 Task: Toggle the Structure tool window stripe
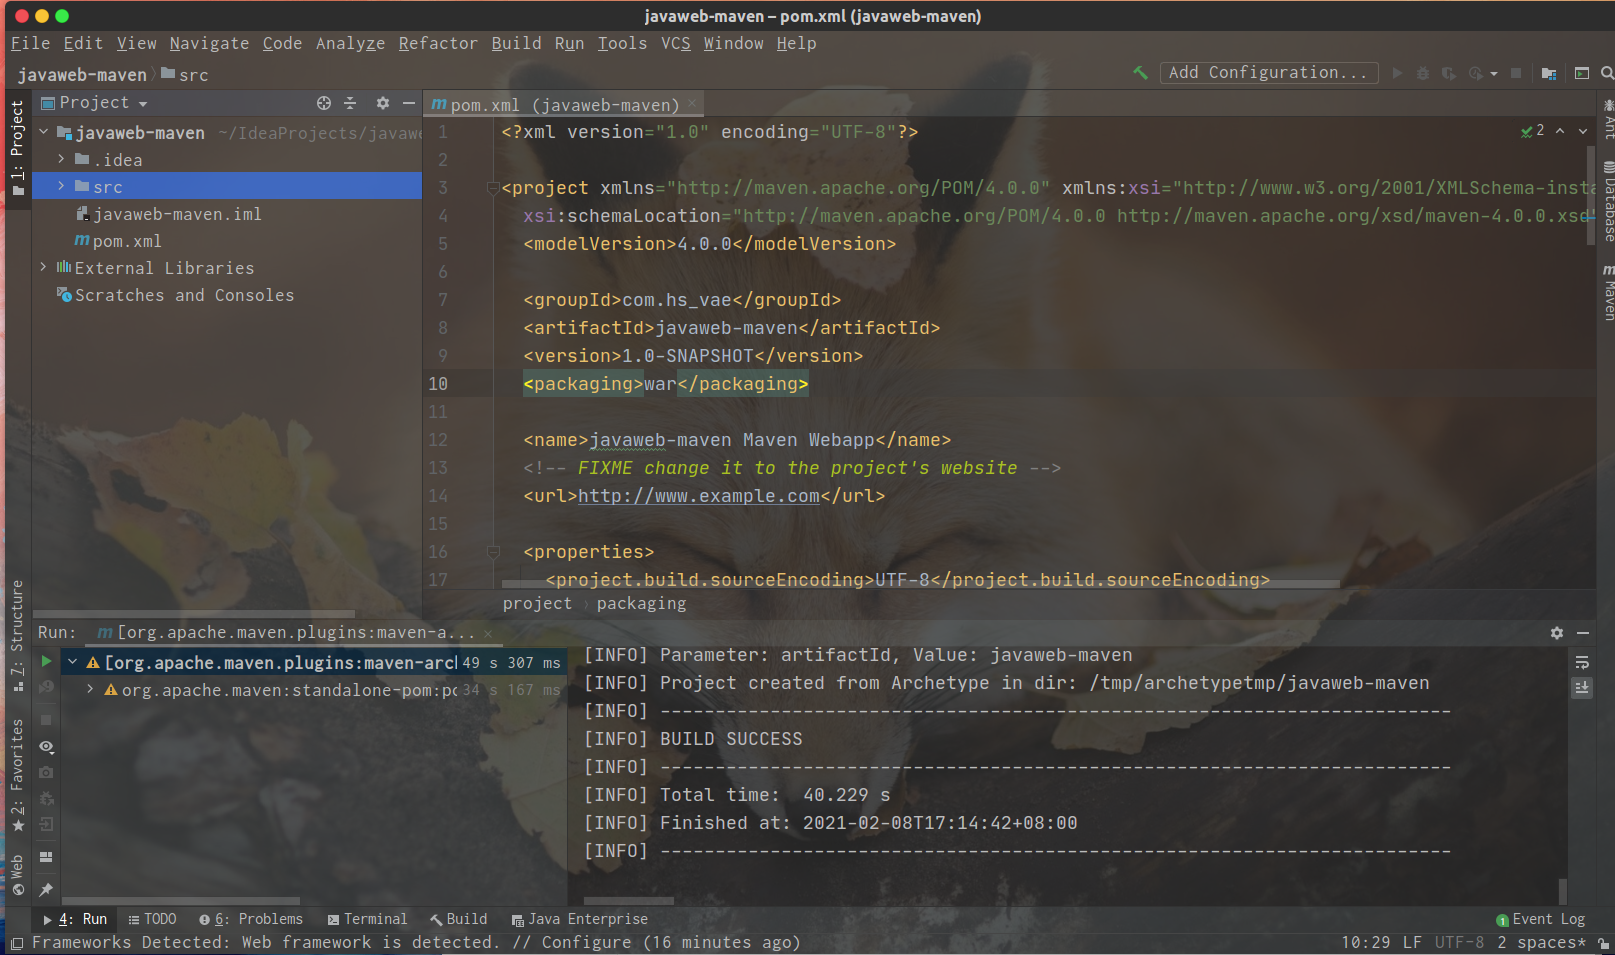pyautogui.click(x=16, y=634)
